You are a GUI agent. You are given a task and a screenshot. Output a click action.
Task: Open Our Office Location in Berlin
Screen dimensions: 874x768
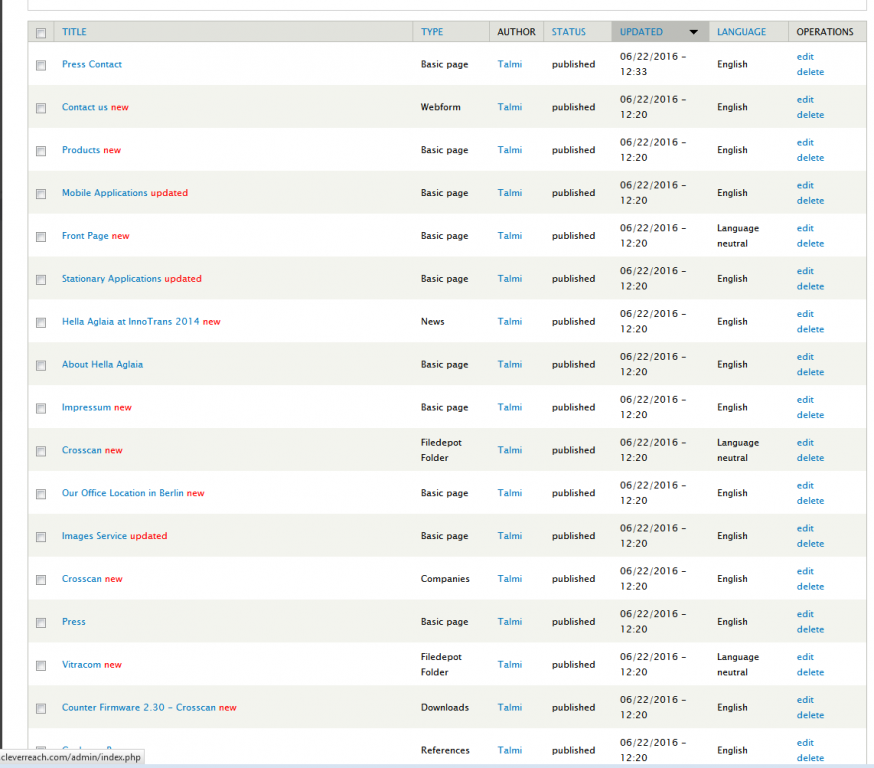pos(123,493)
